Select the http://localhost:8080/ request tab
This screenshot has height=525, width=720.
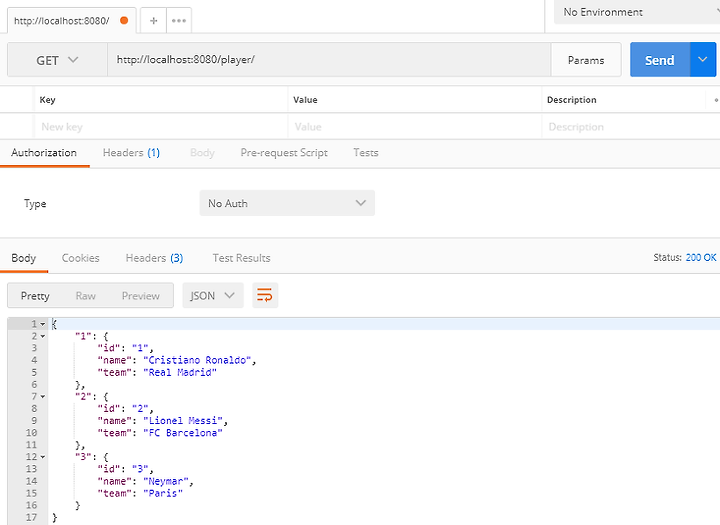(x=72, y=21)
